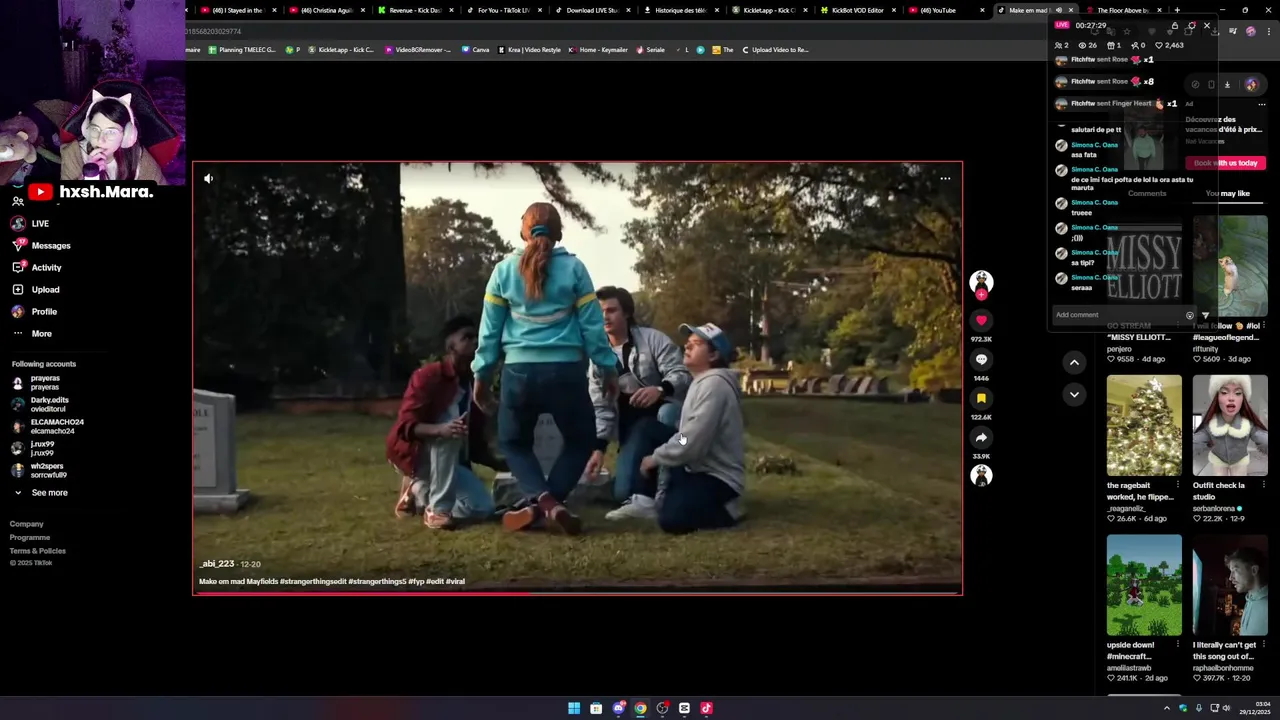Open Windows Start menu
The height and width of the screenshot is (720, 1280).
(x=574, y=708)
